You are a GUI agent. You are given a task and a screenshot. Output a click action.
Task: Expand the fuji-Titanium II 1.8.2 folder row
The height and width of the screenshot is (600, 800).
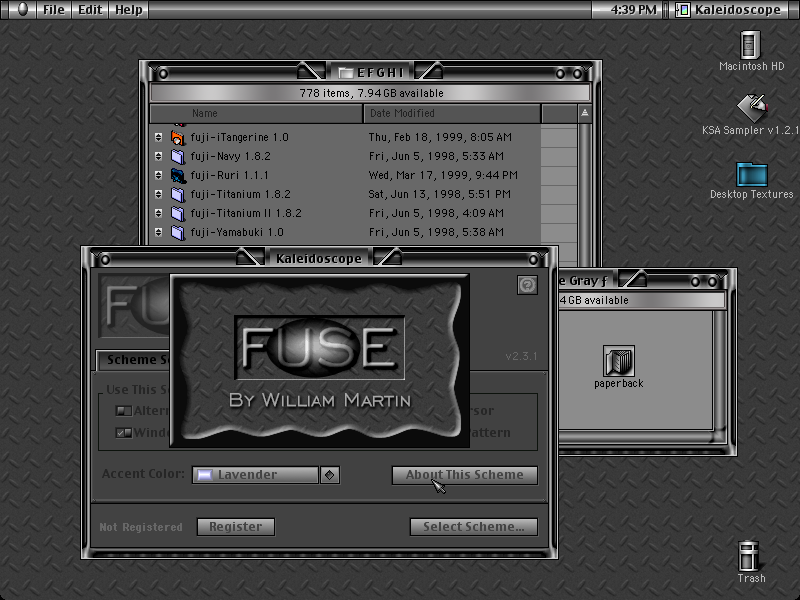click(158, 213)
